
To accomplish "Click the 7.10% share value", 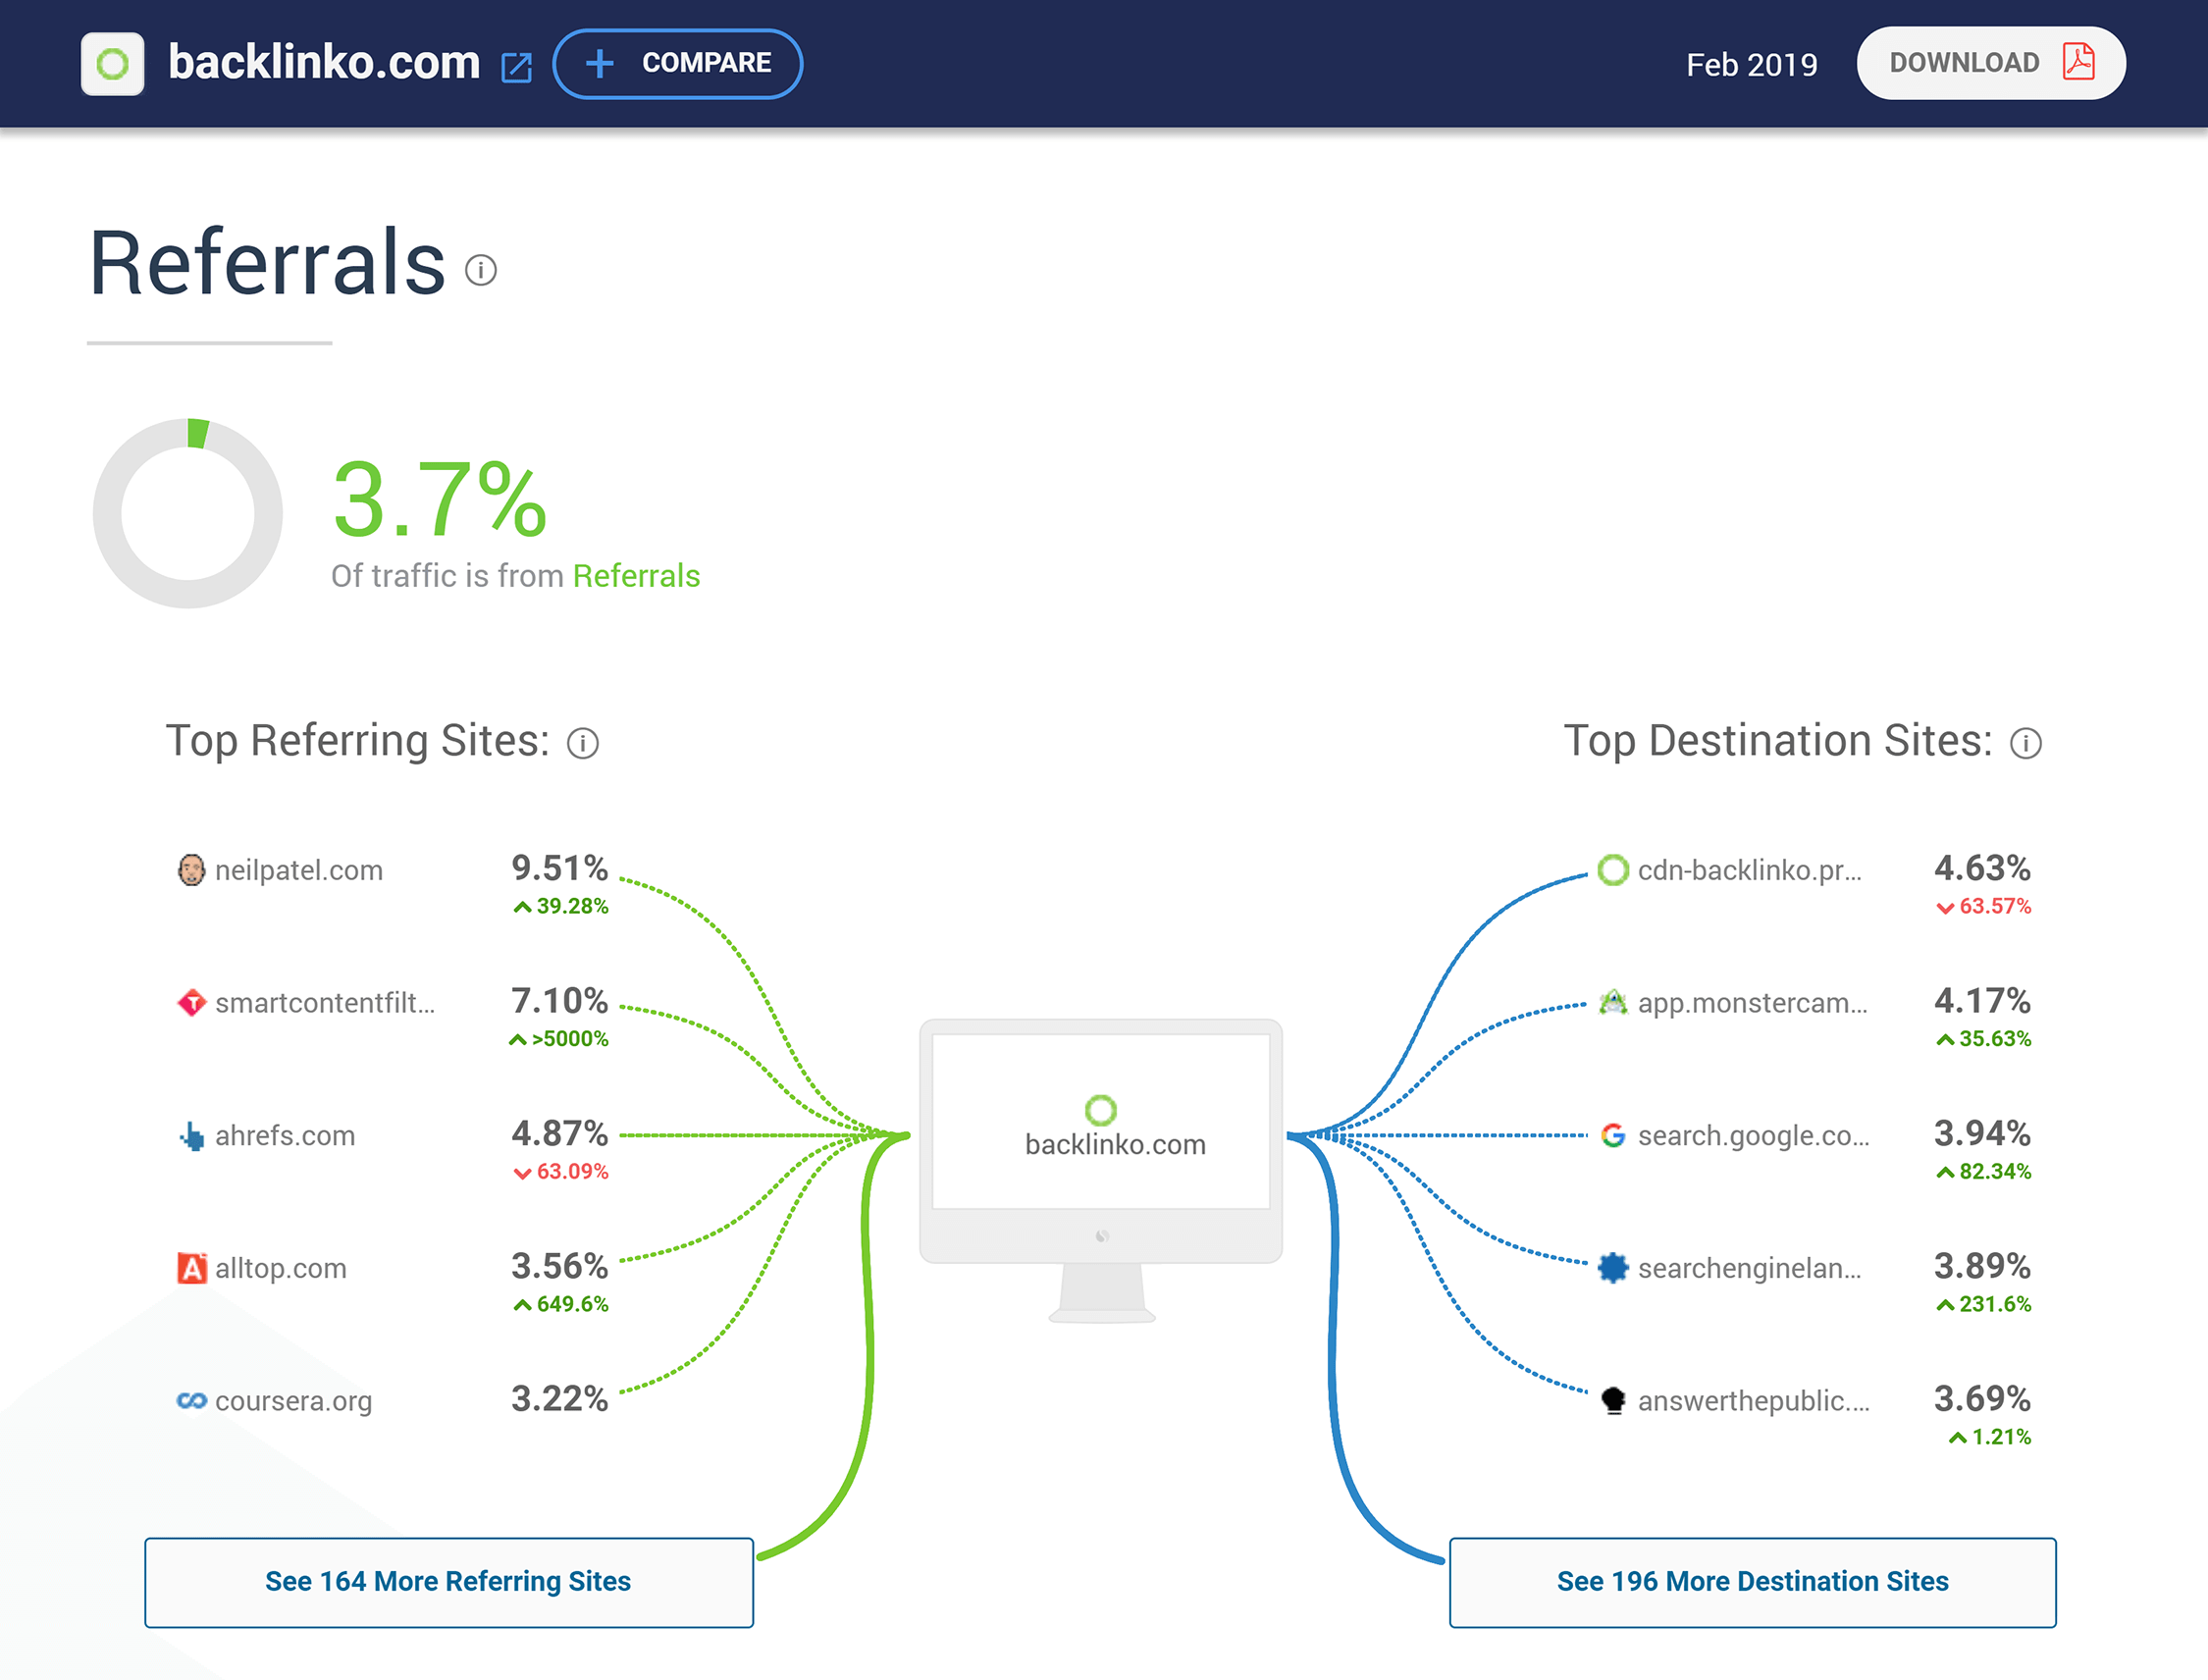I will point(560,1001).
